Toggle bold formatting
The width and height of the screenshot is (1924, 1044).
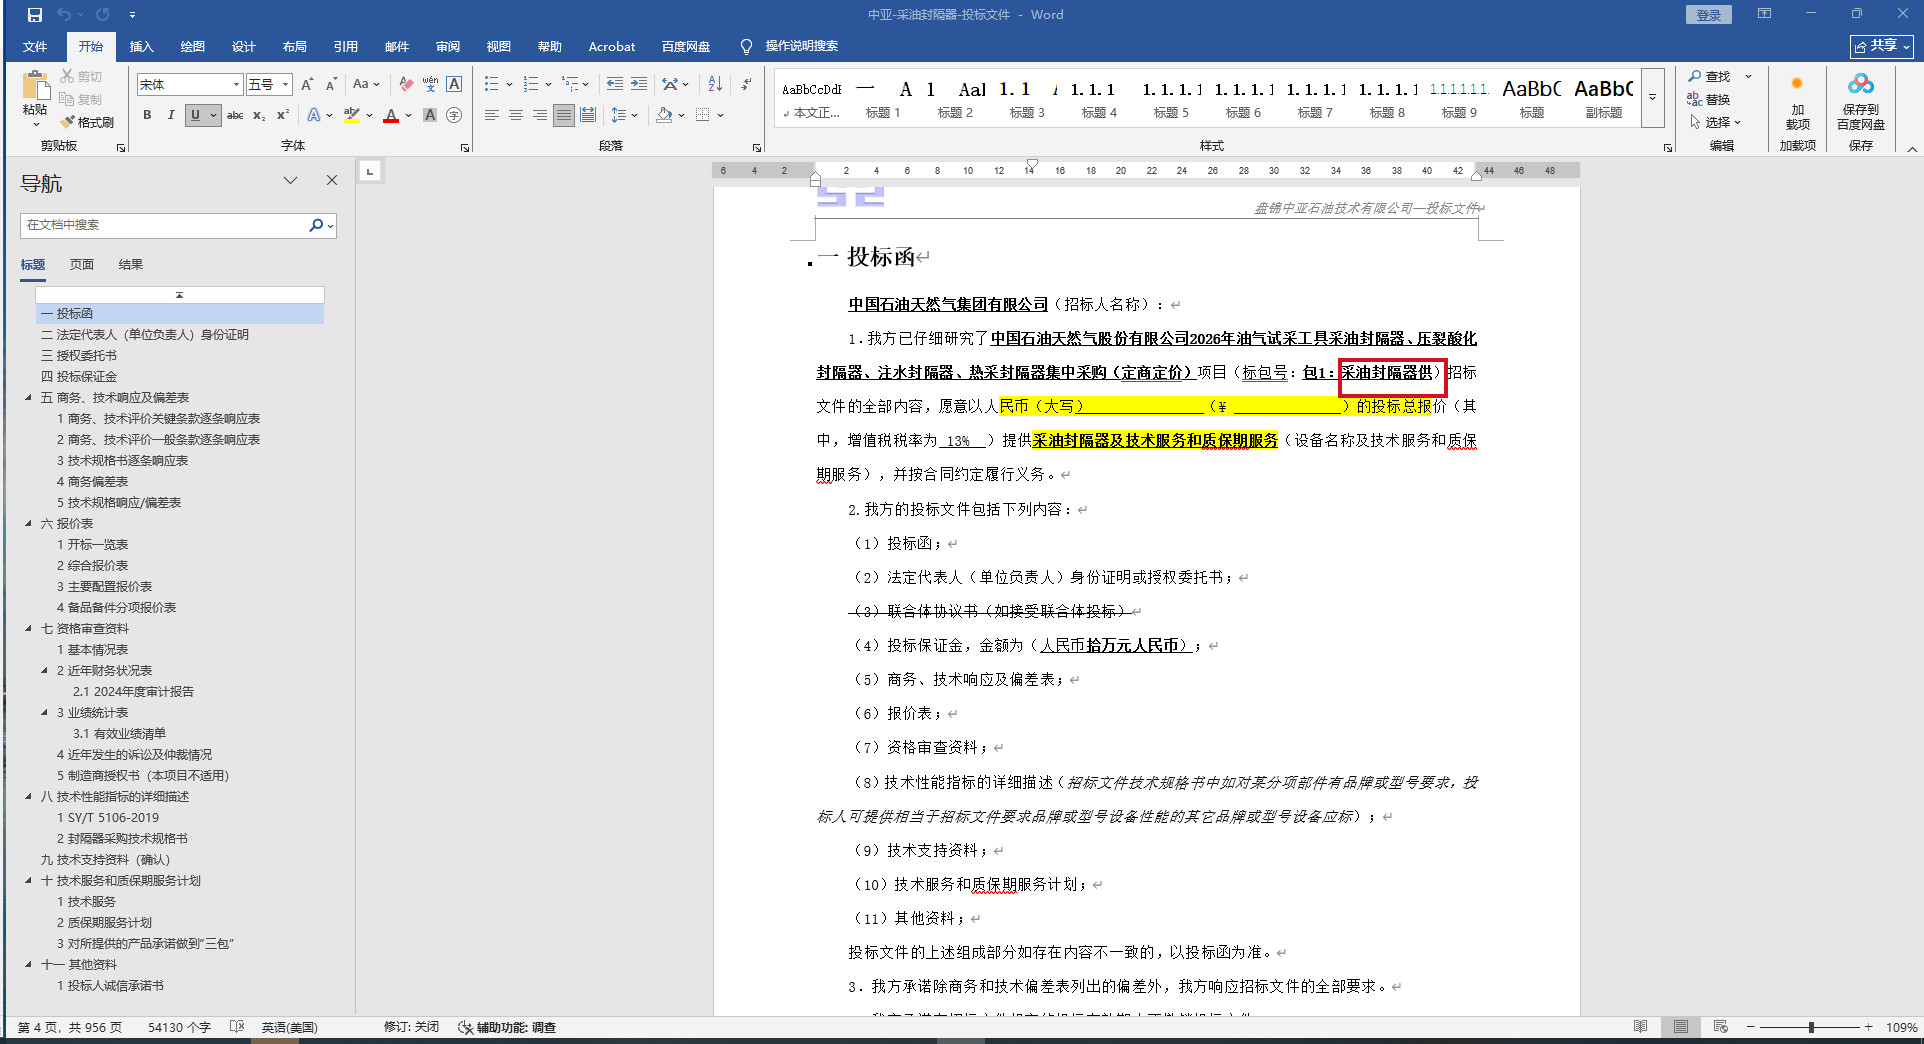(x=147, y=115)
